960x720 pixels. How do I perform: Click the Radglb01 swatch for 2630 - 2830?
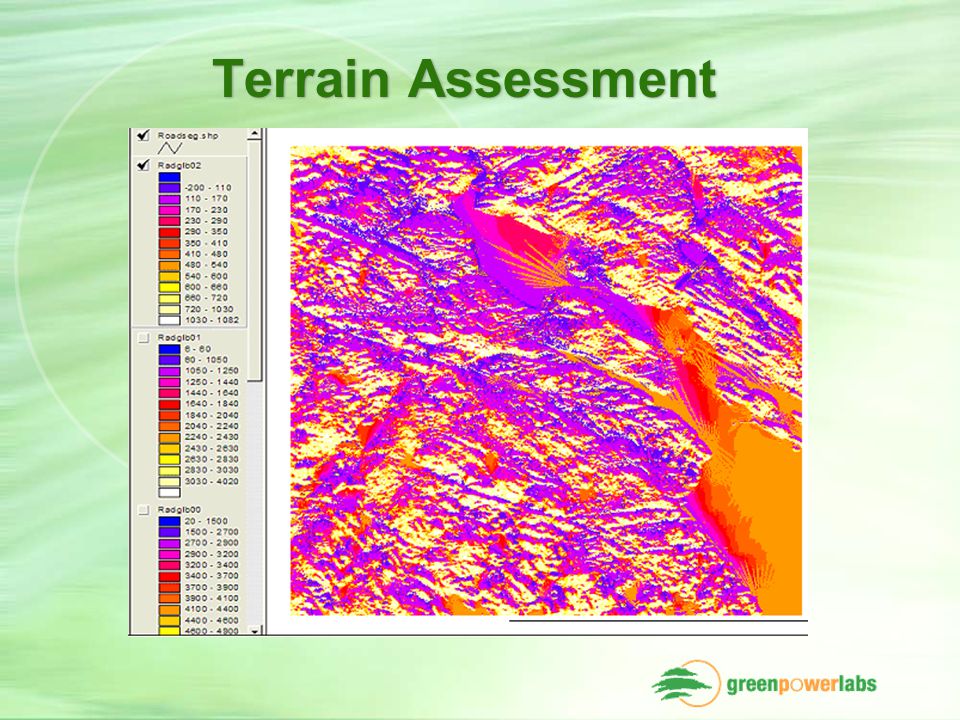170,459
